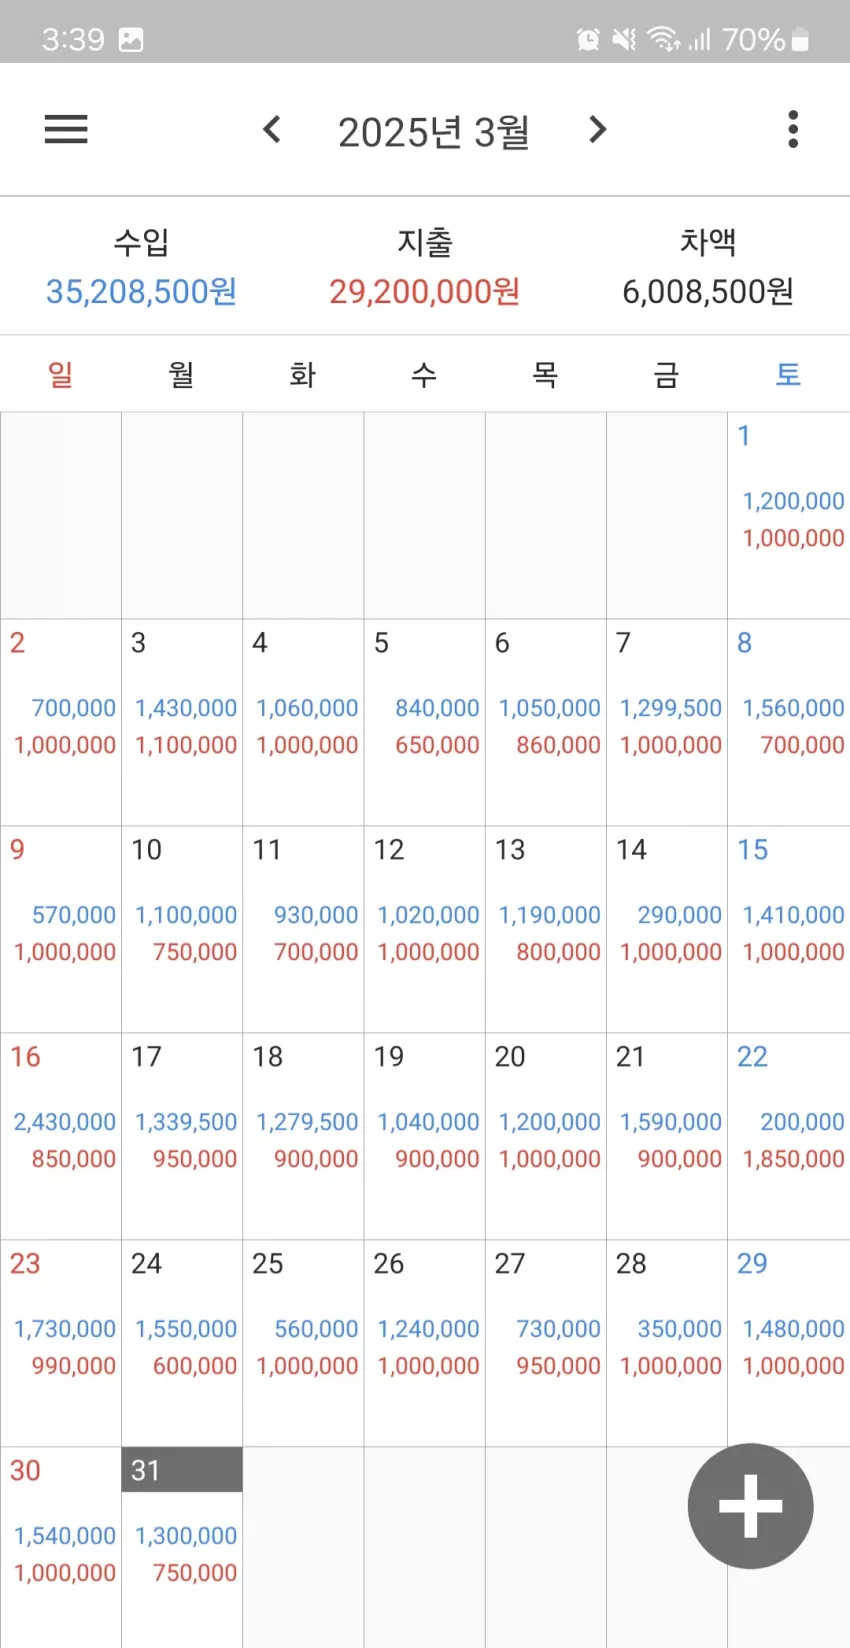Tap the battery icon in status bar

799,39
